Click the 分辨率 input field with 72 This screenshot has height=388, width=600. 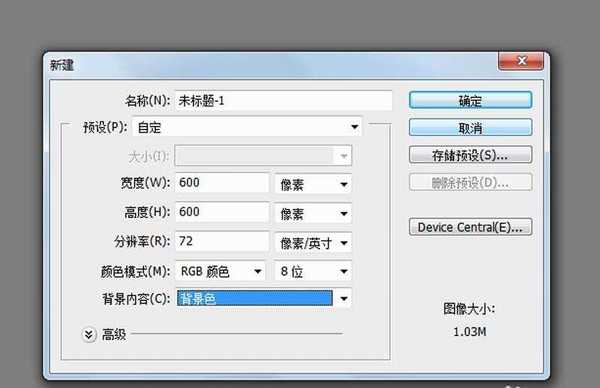point(222,241)
